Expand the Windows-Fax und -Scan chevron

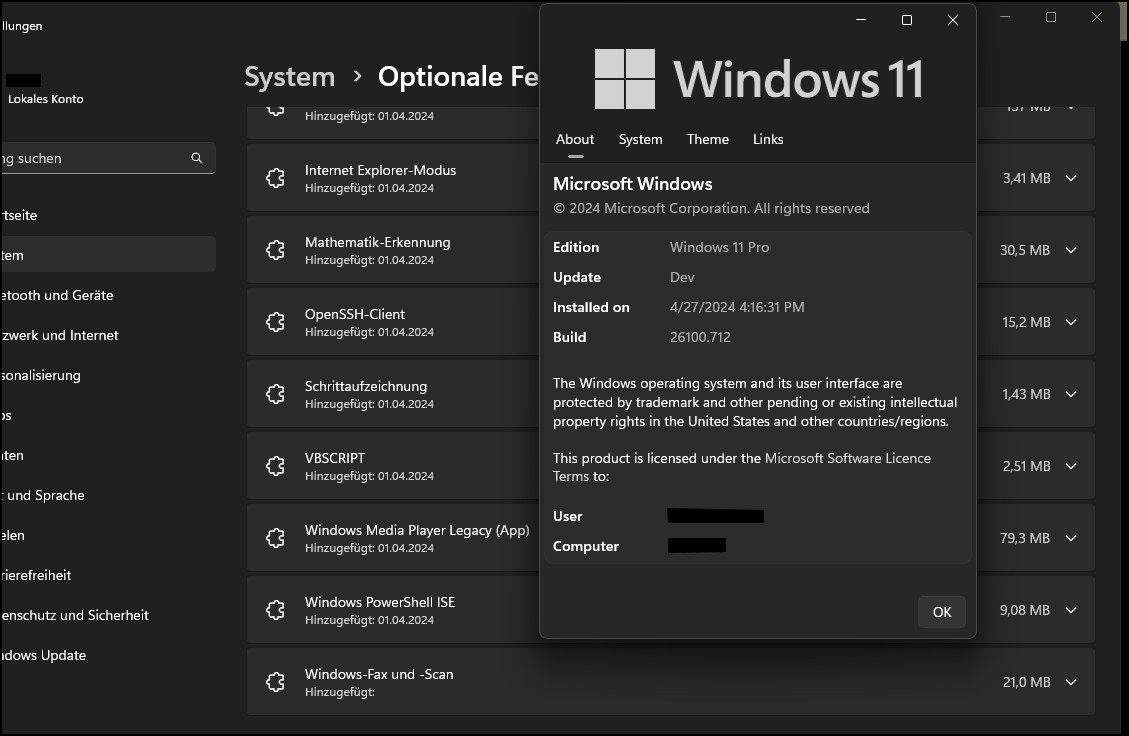coord(1071,682)
